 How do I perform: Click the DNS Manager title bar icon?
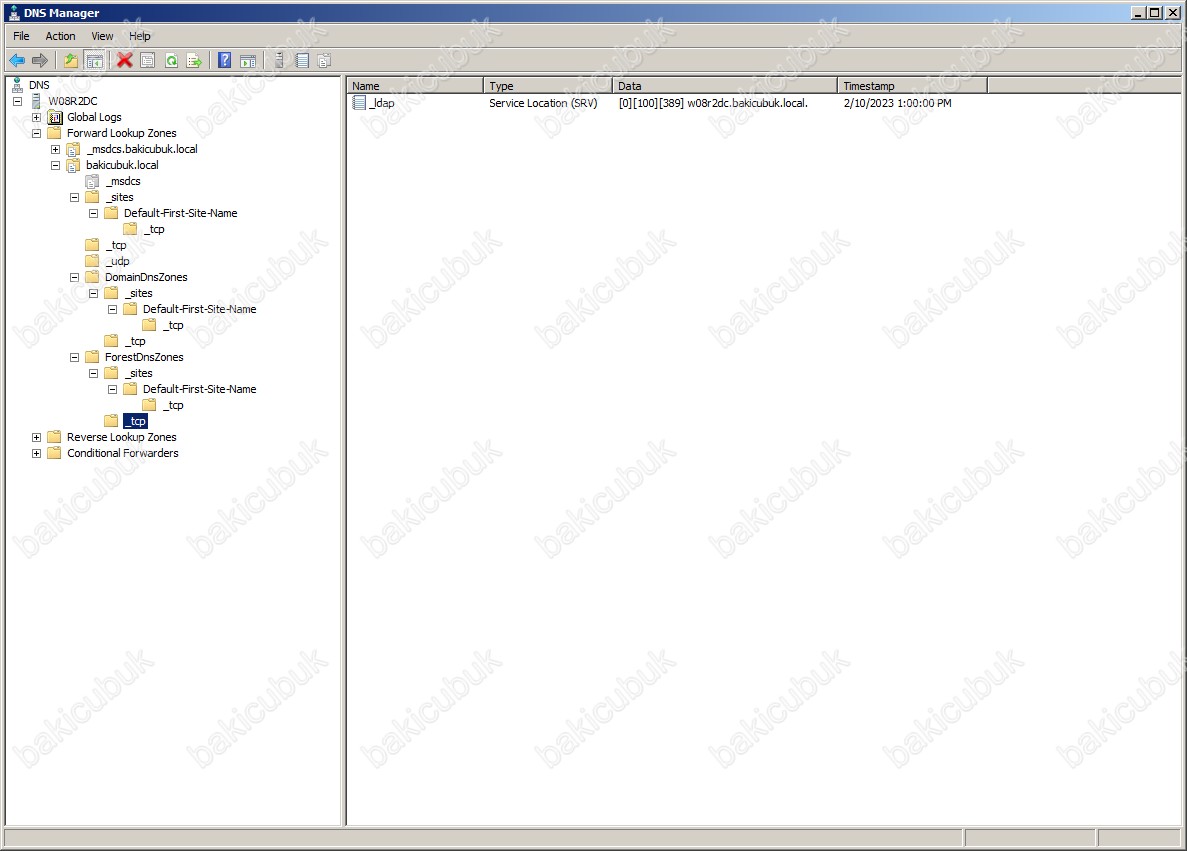(x=14, y=13)
